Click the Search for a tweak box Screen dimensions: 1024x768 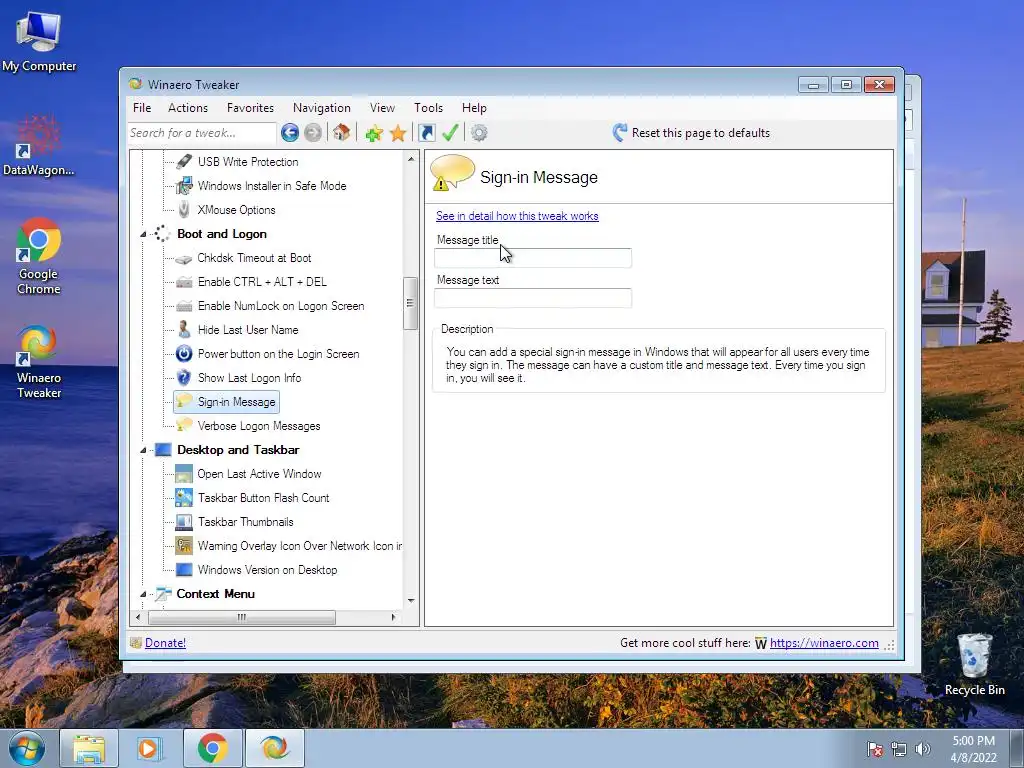point(202,133)
